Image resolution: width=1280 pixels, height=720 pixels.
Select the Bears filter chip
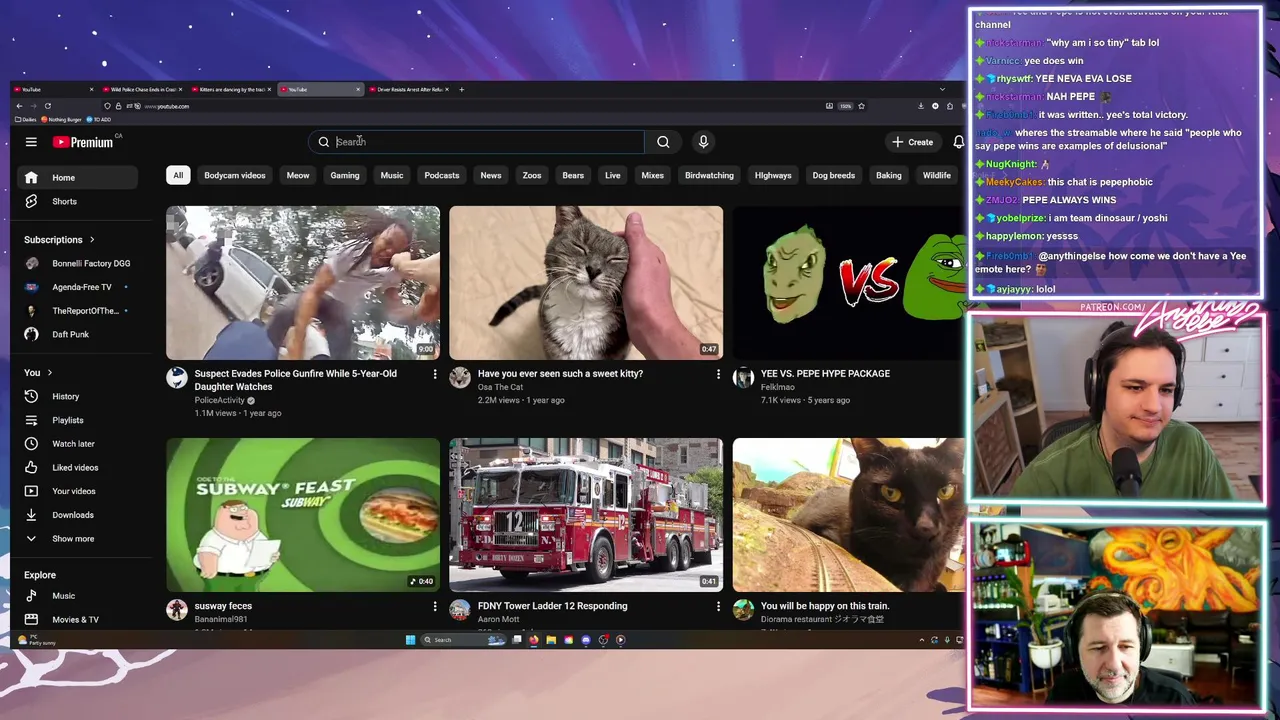tap(573, 175)
